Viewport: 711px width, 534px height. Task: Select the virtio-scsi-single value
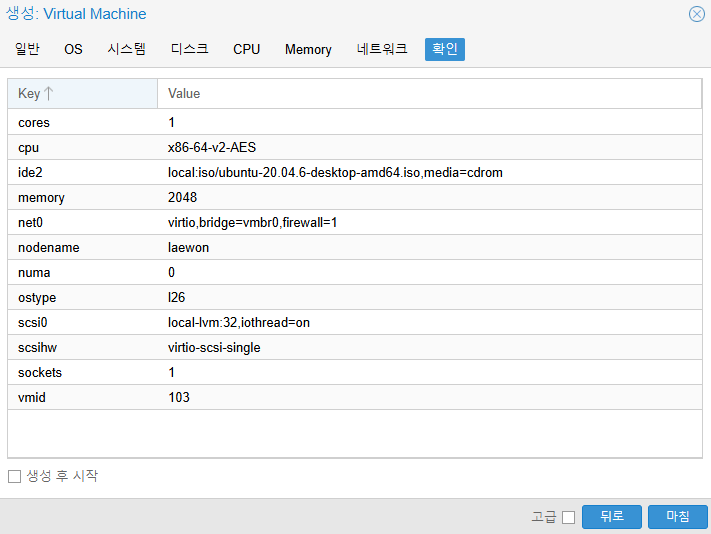pos(214,348)
